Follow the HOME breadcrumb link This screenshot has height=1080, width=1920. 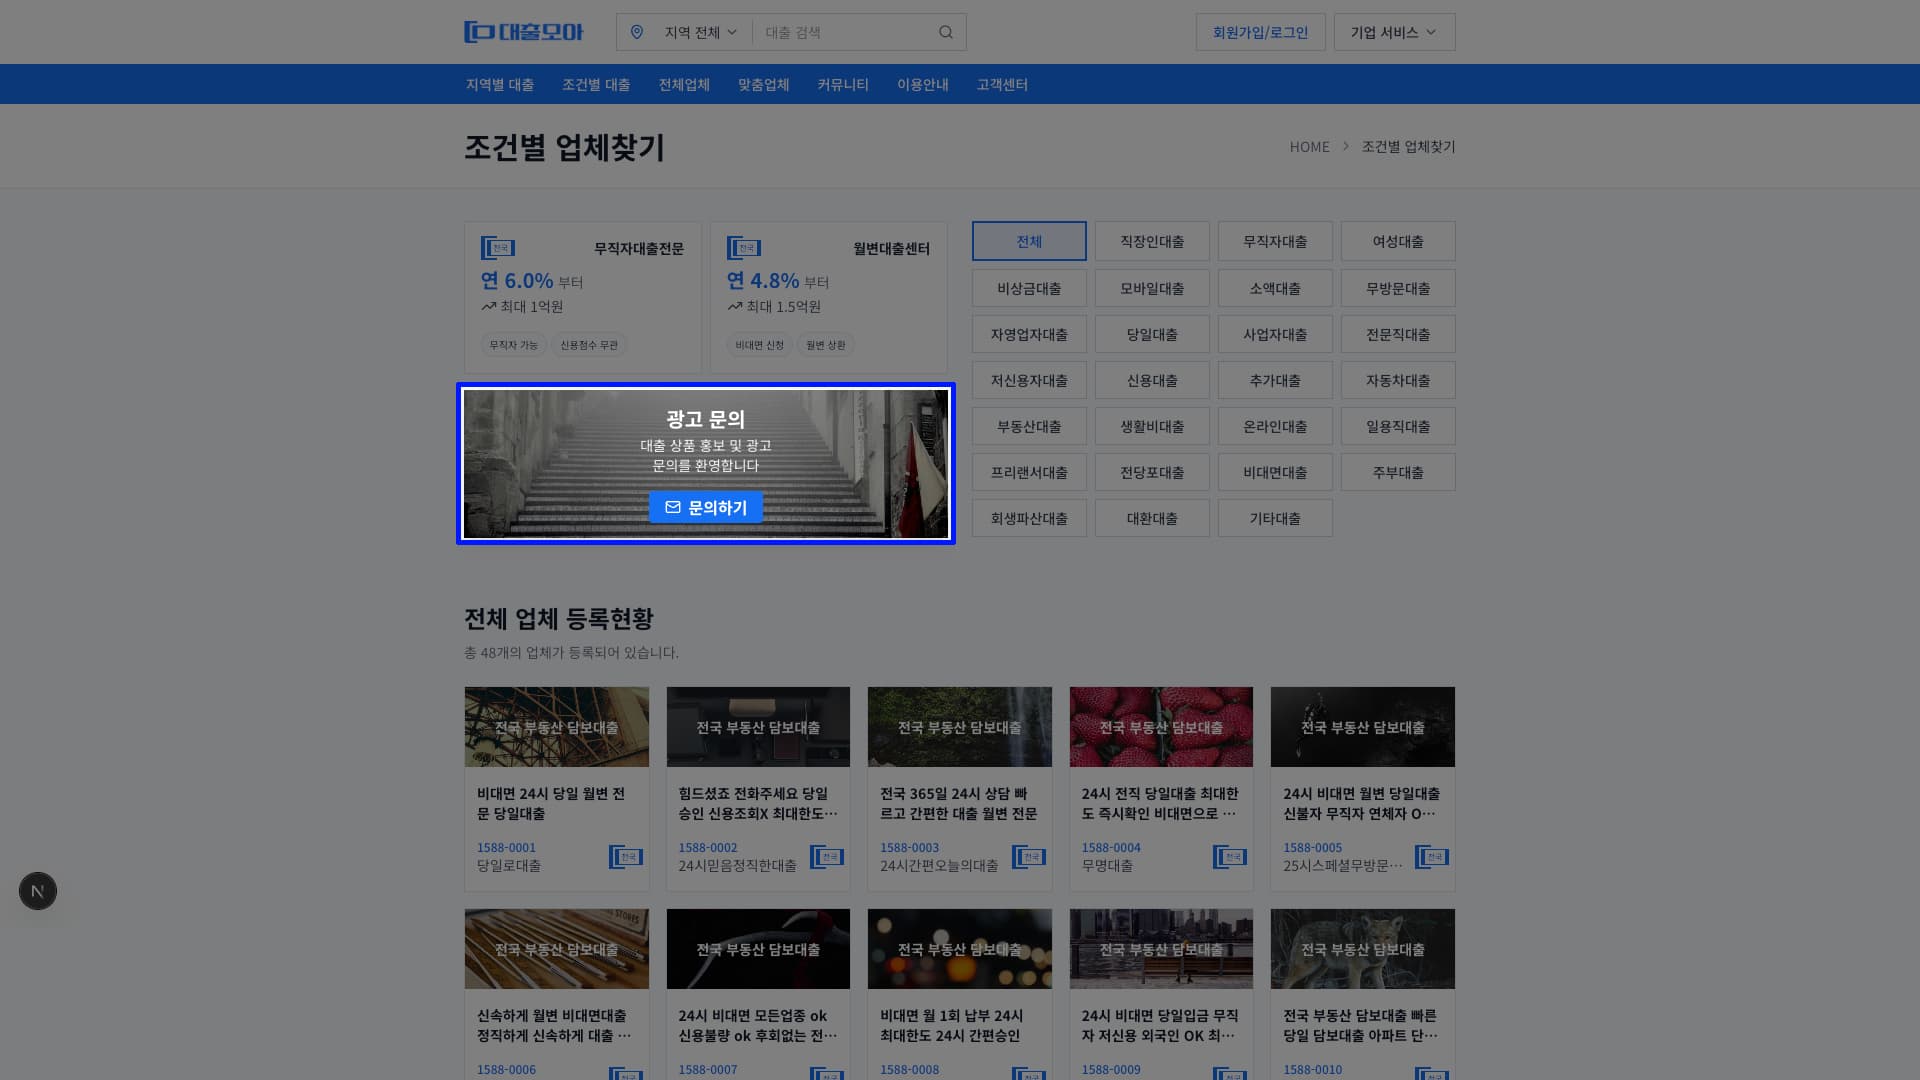[1309, 146]
